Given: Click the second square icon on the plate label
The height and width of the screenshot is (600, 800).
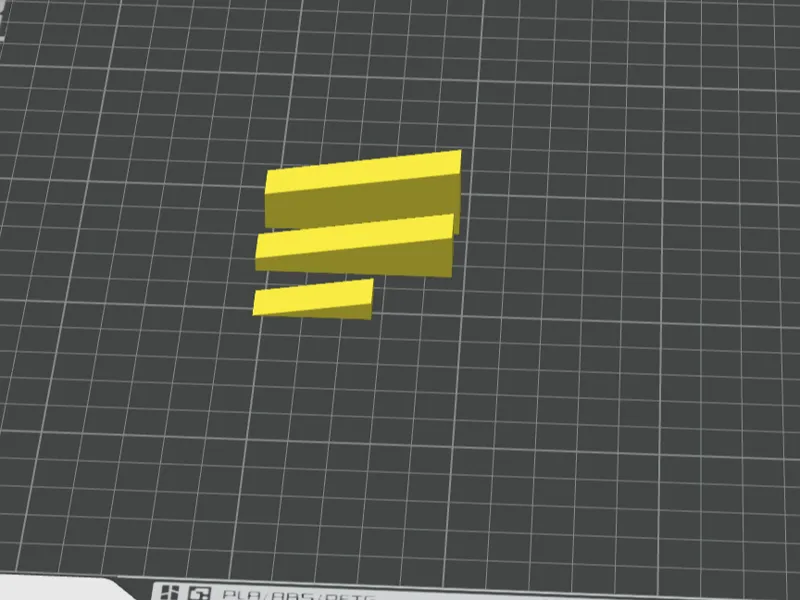Looking at the screenshot, I should [x=199, y=593].
